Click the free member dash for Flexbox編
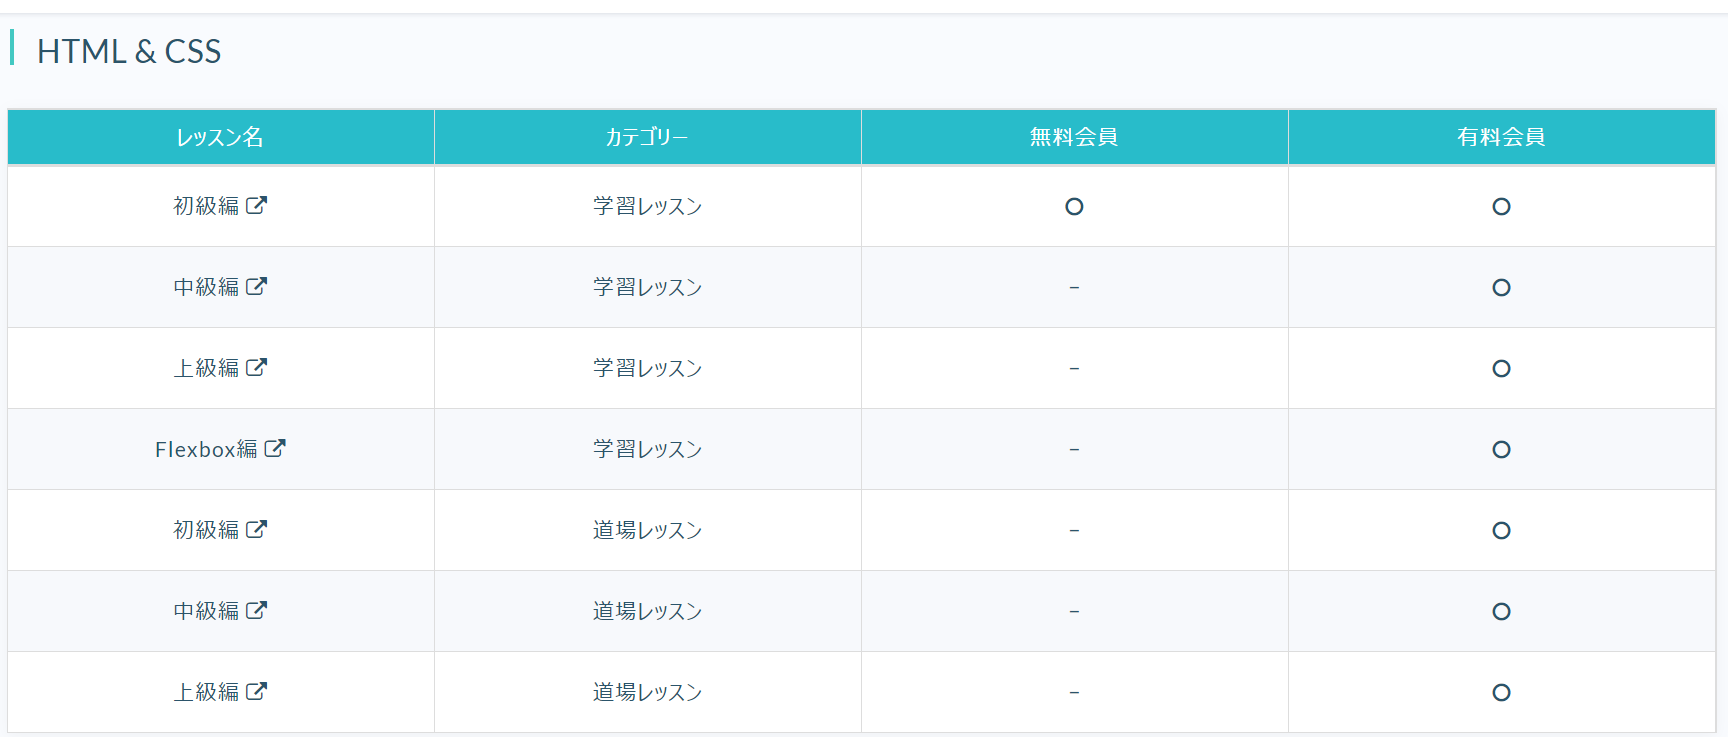The width and height of the screenshot is (1728, 737). [1074, 449]
